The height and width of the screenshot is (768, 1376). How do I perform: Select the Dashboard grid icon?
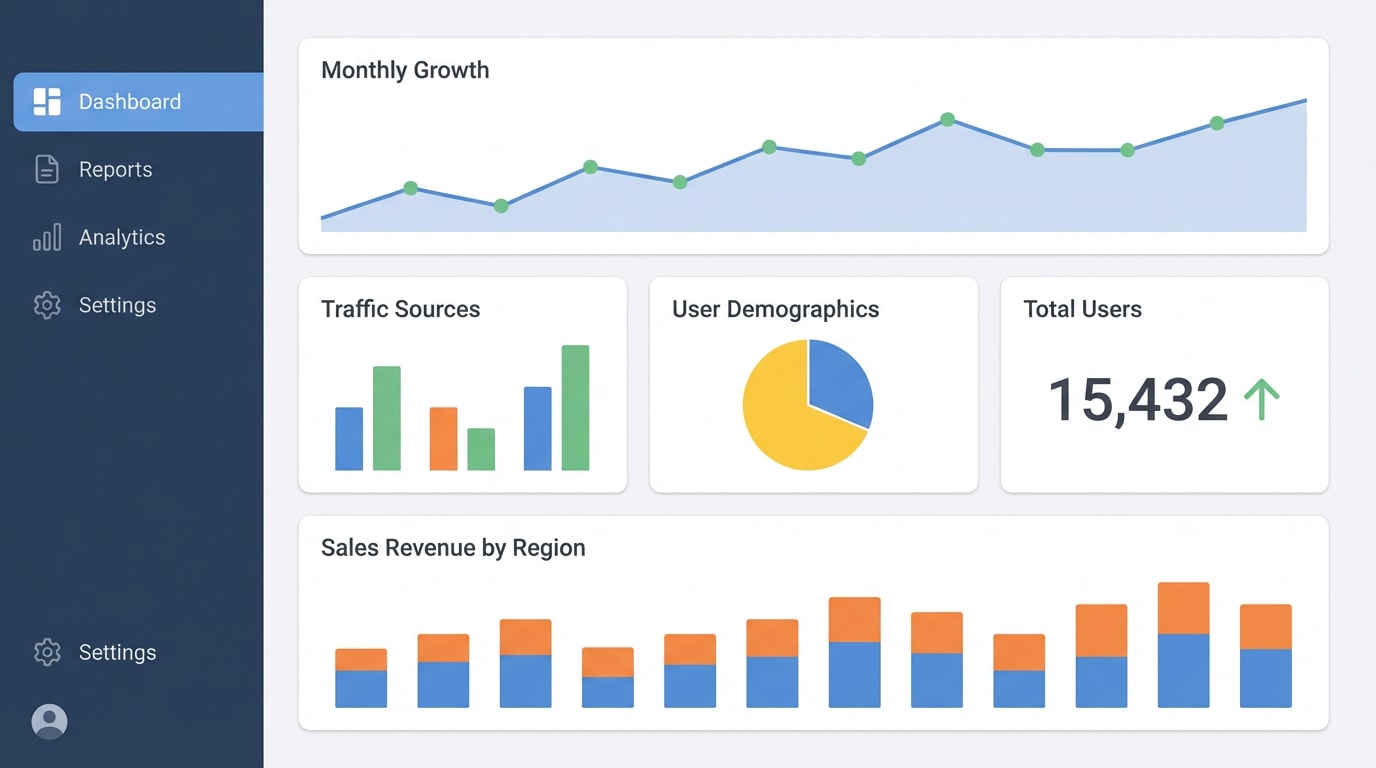[x=46, y=101]
